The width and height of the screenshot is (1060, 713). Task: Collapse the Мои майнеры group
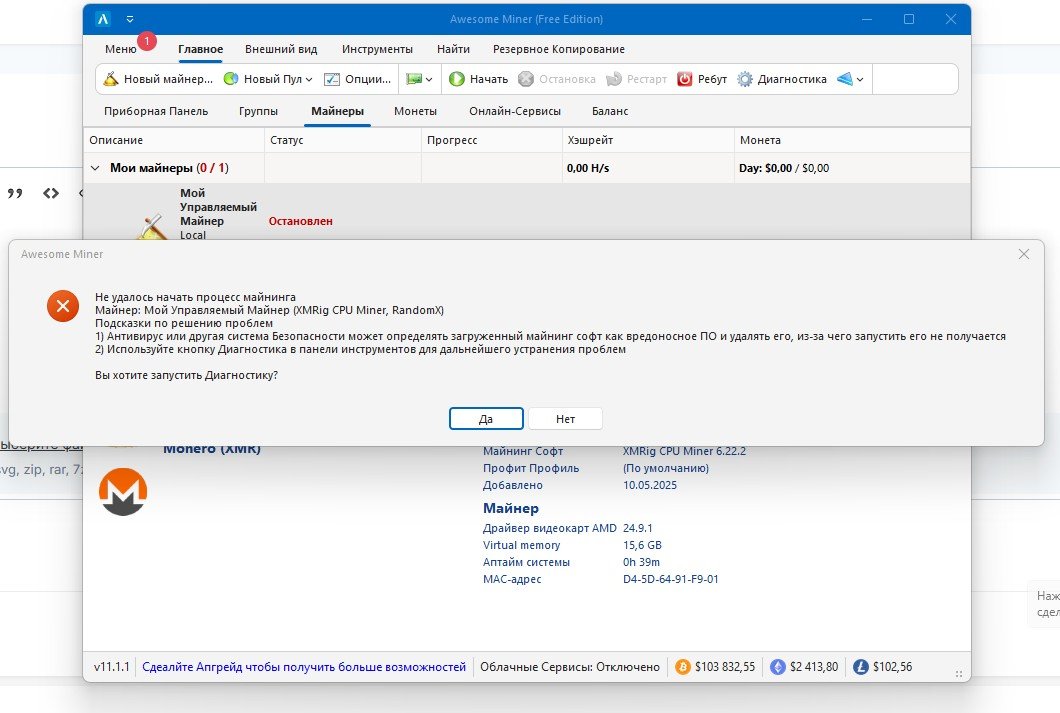pos(95,168)
